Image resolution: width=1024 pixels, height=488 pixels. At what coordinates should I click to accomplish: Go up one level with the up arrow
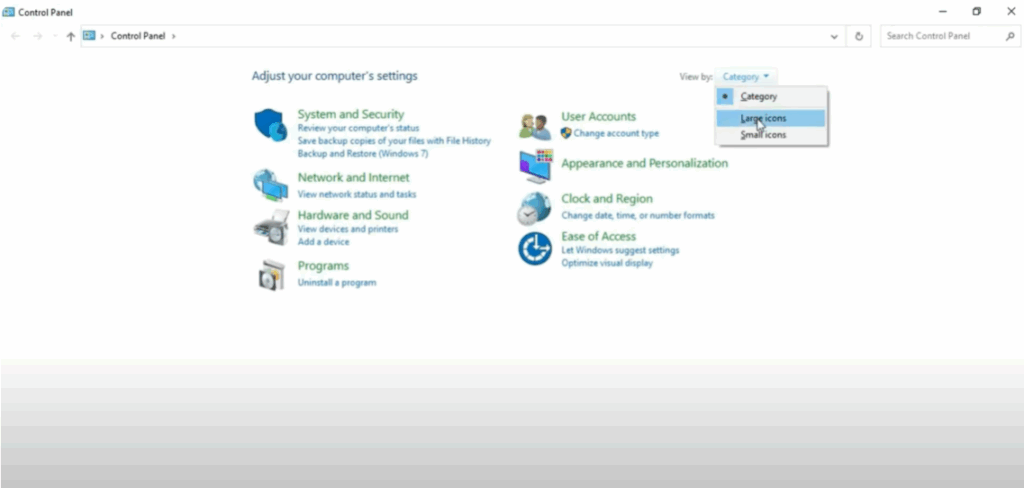70,36
